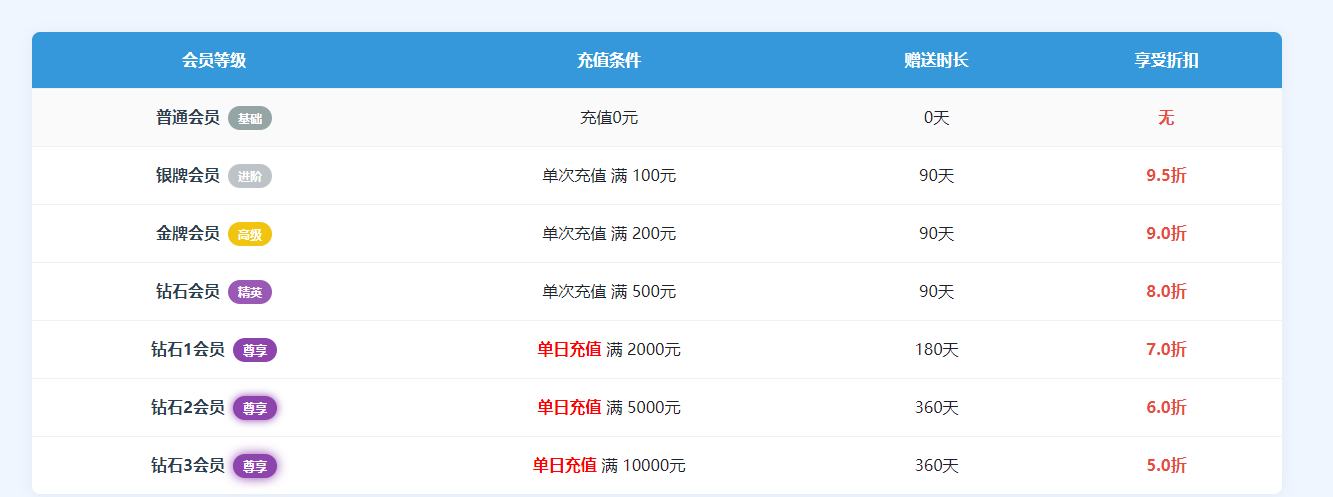Click the 钻石3会员 level name
The width and height of the screenshot is (1333, 497).
pyautogui.click(x=188, y=466)
